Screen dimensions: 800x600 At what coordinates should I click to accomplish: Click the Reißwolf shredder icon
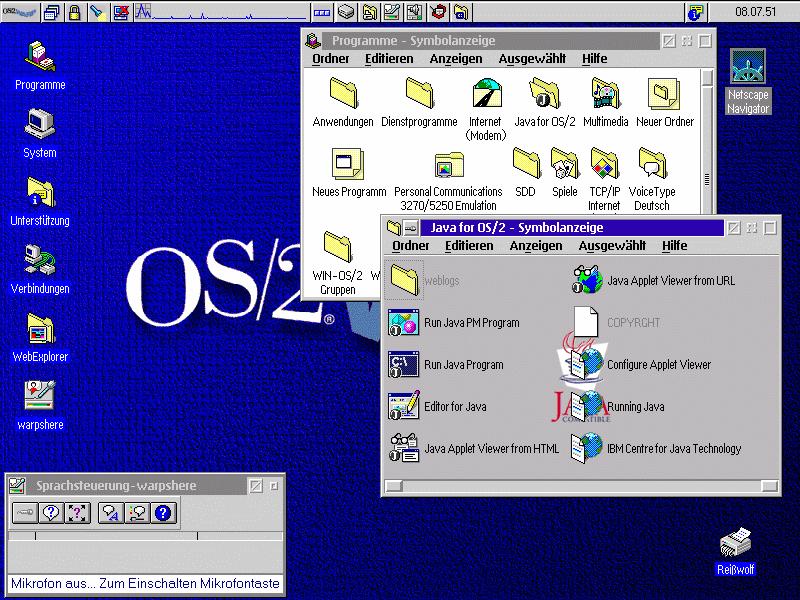(735, 552)
